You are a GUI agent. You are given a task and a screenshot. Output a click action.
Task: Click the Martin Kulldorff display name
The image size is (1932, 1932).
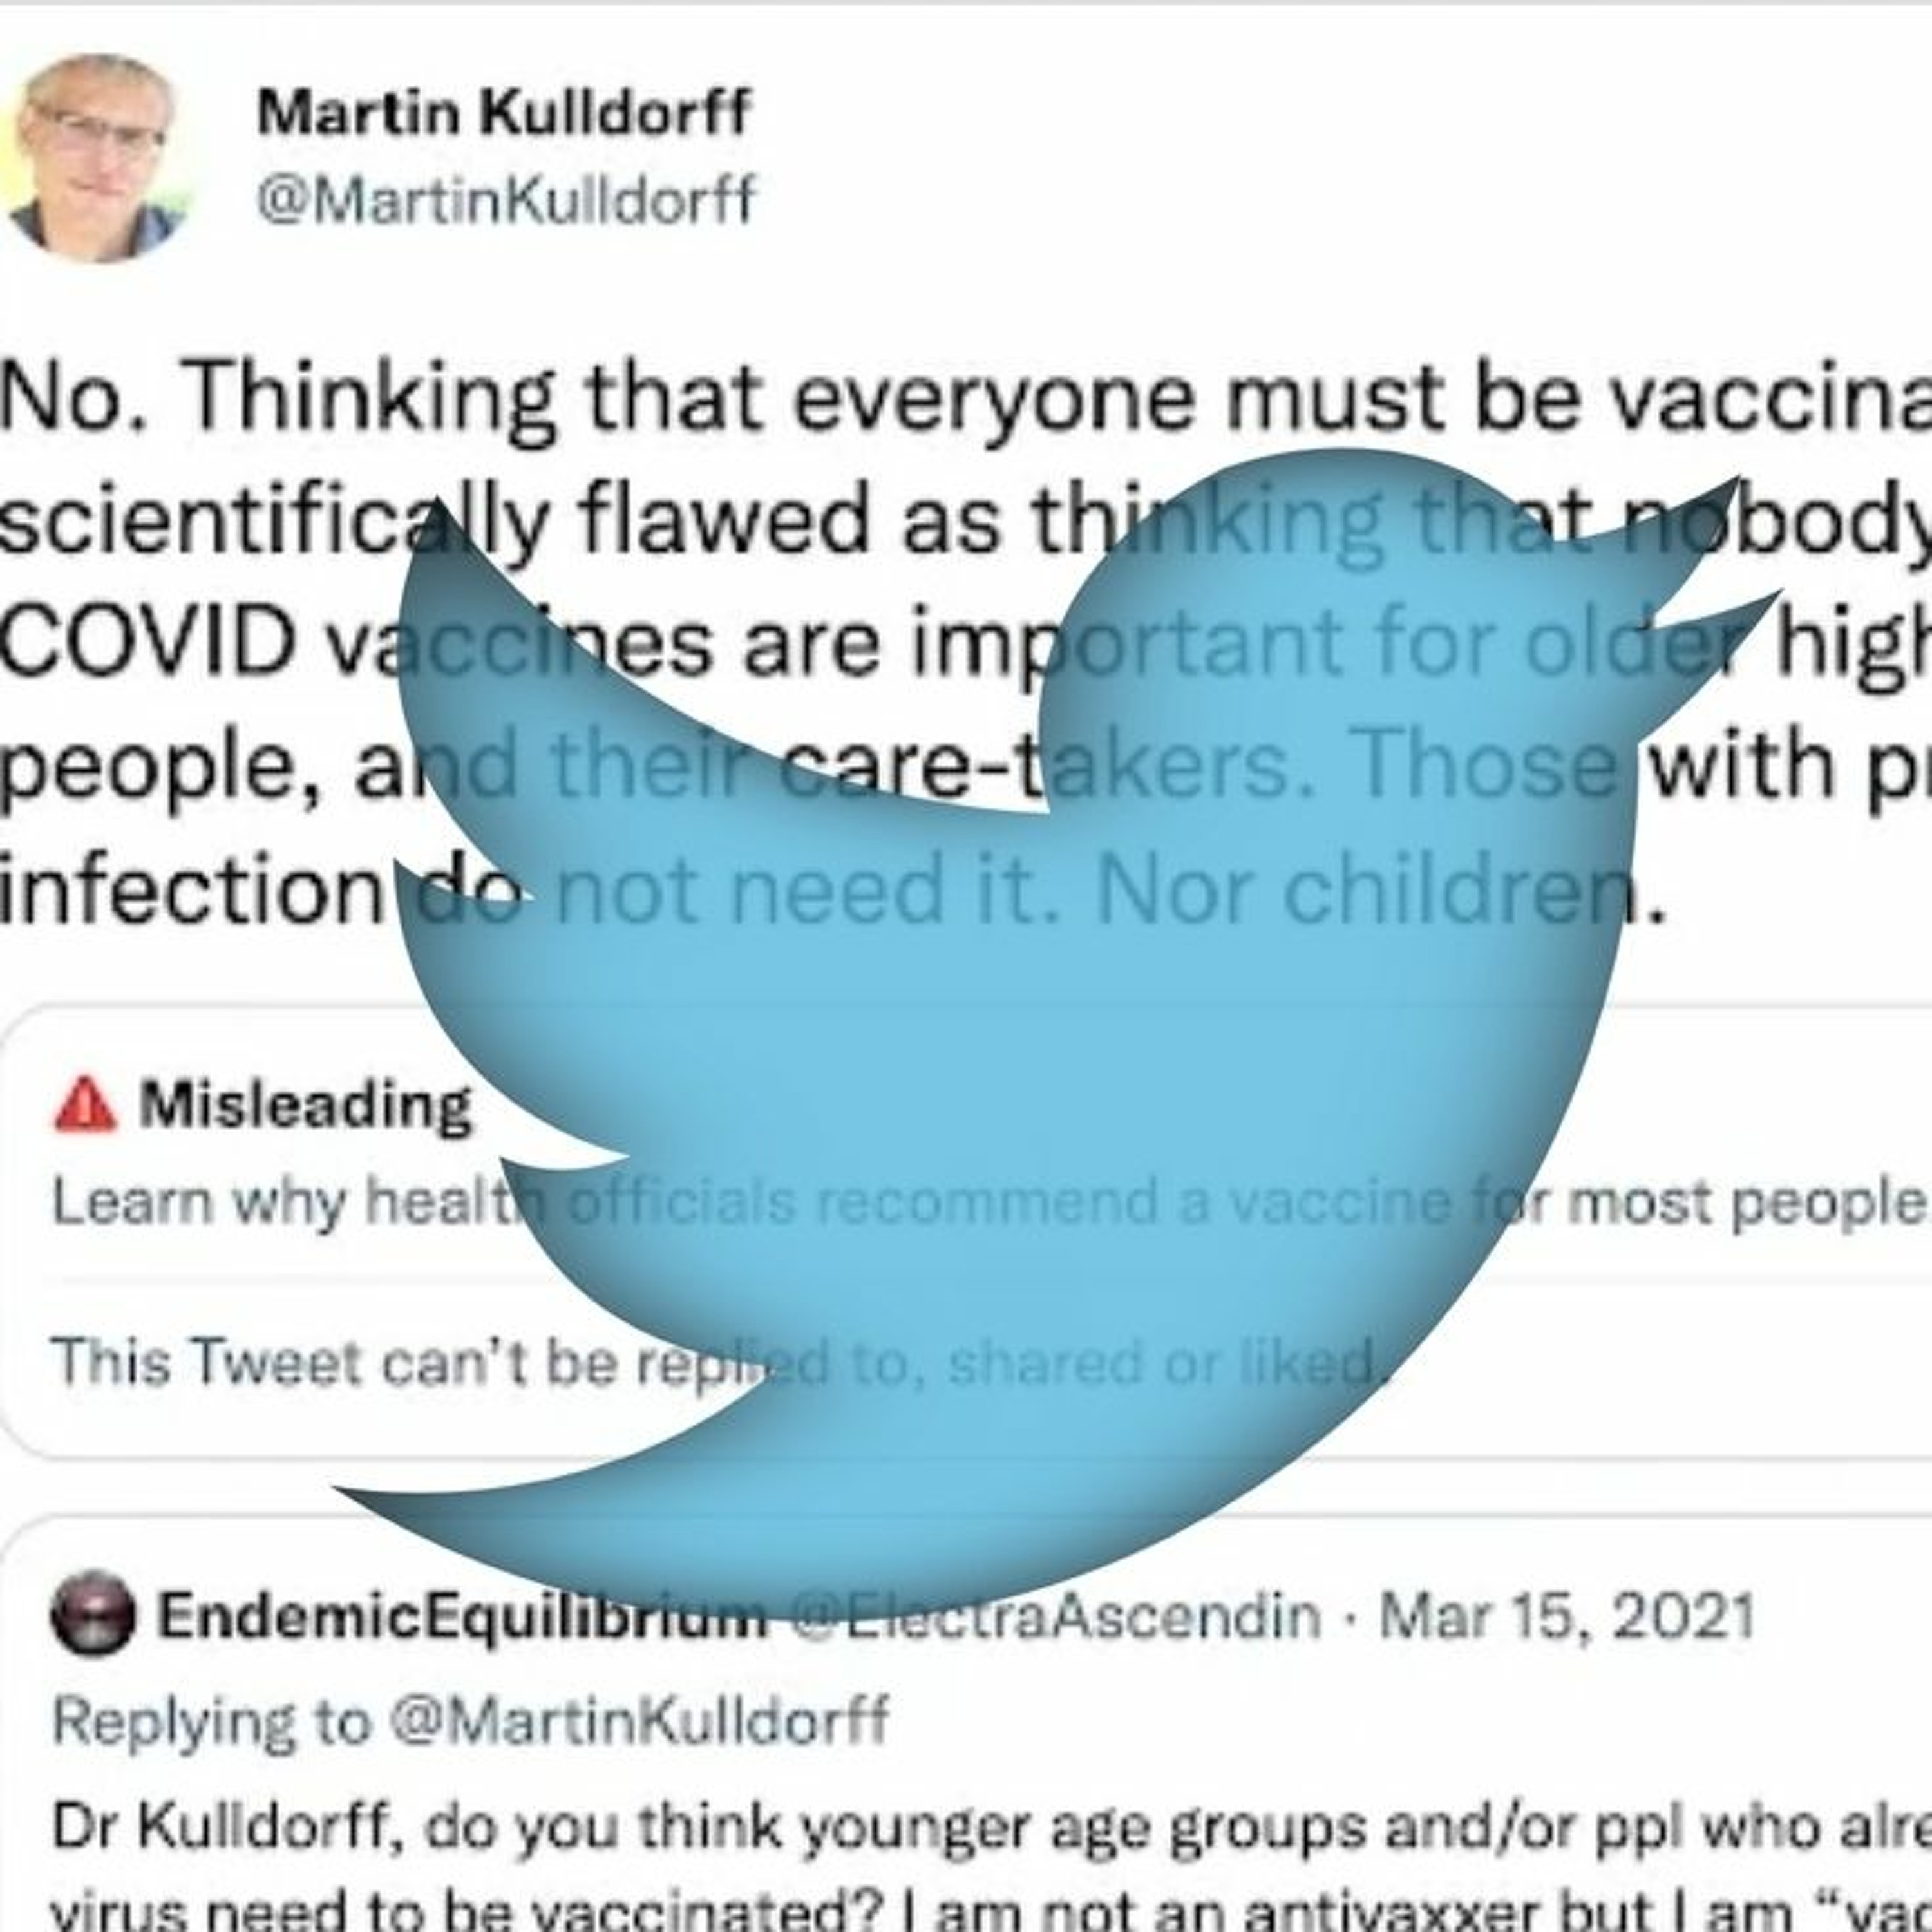point(503,112)
